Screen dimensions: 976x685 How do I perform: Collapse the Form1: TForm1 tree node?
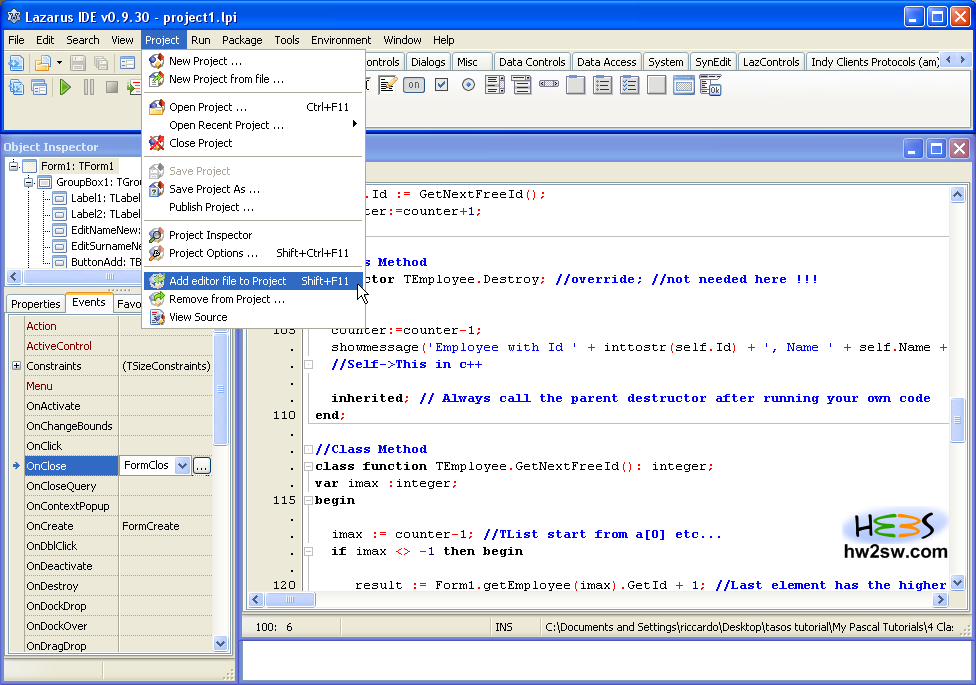pos(13,166)
